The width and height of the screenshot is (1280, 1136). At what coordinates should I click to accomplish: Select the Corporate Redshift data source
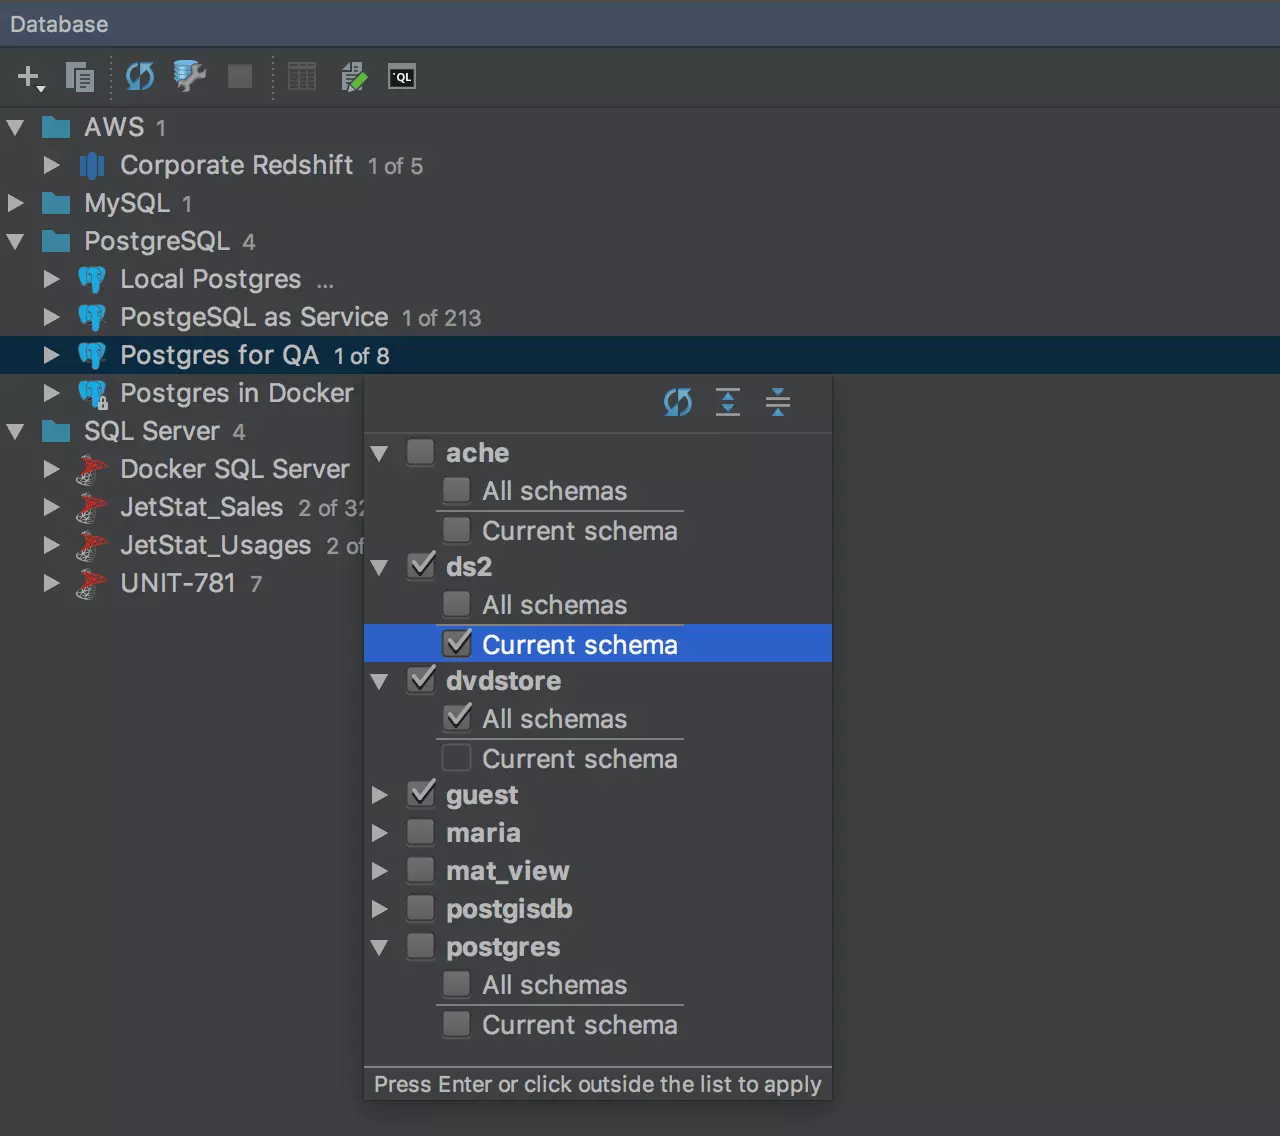click(236, 166)
